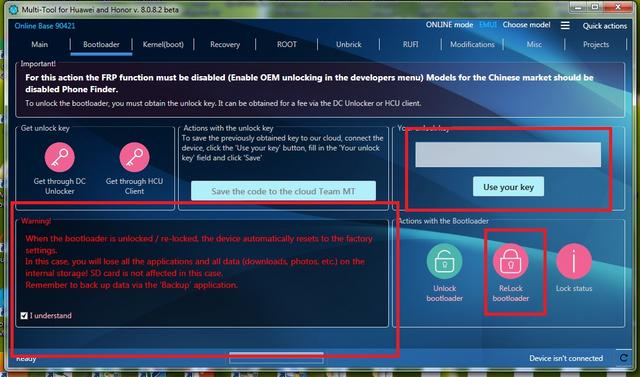Open the hamburger menu icon
This screenshot has width=640, height=377.
[x=565, y=25]
